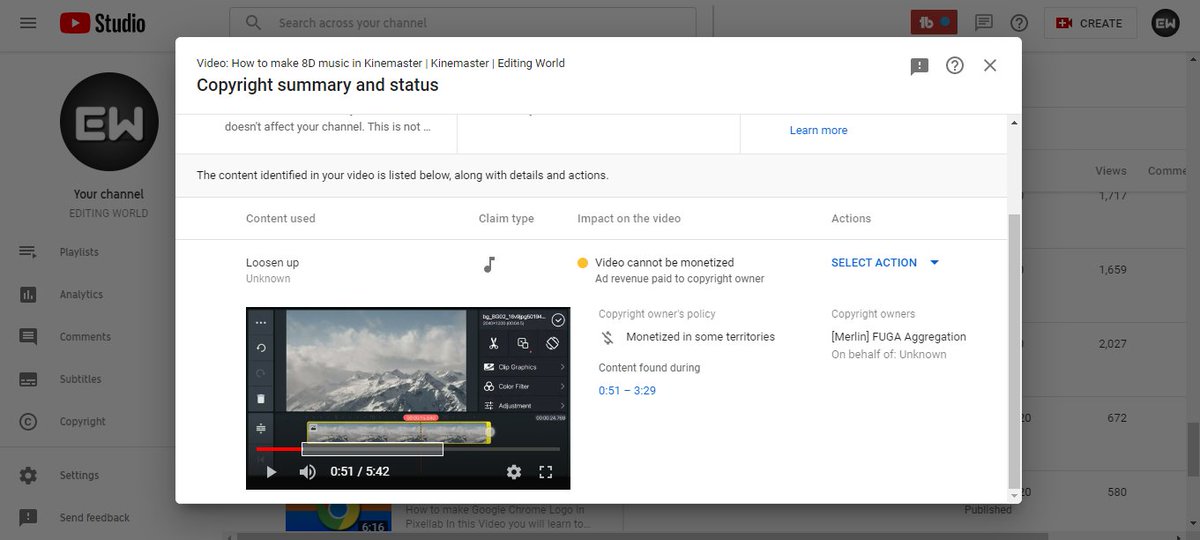The image size is (1200, 540).
Task: Click the Analytics bar chart icon
Action: click(x=28, y=294)
